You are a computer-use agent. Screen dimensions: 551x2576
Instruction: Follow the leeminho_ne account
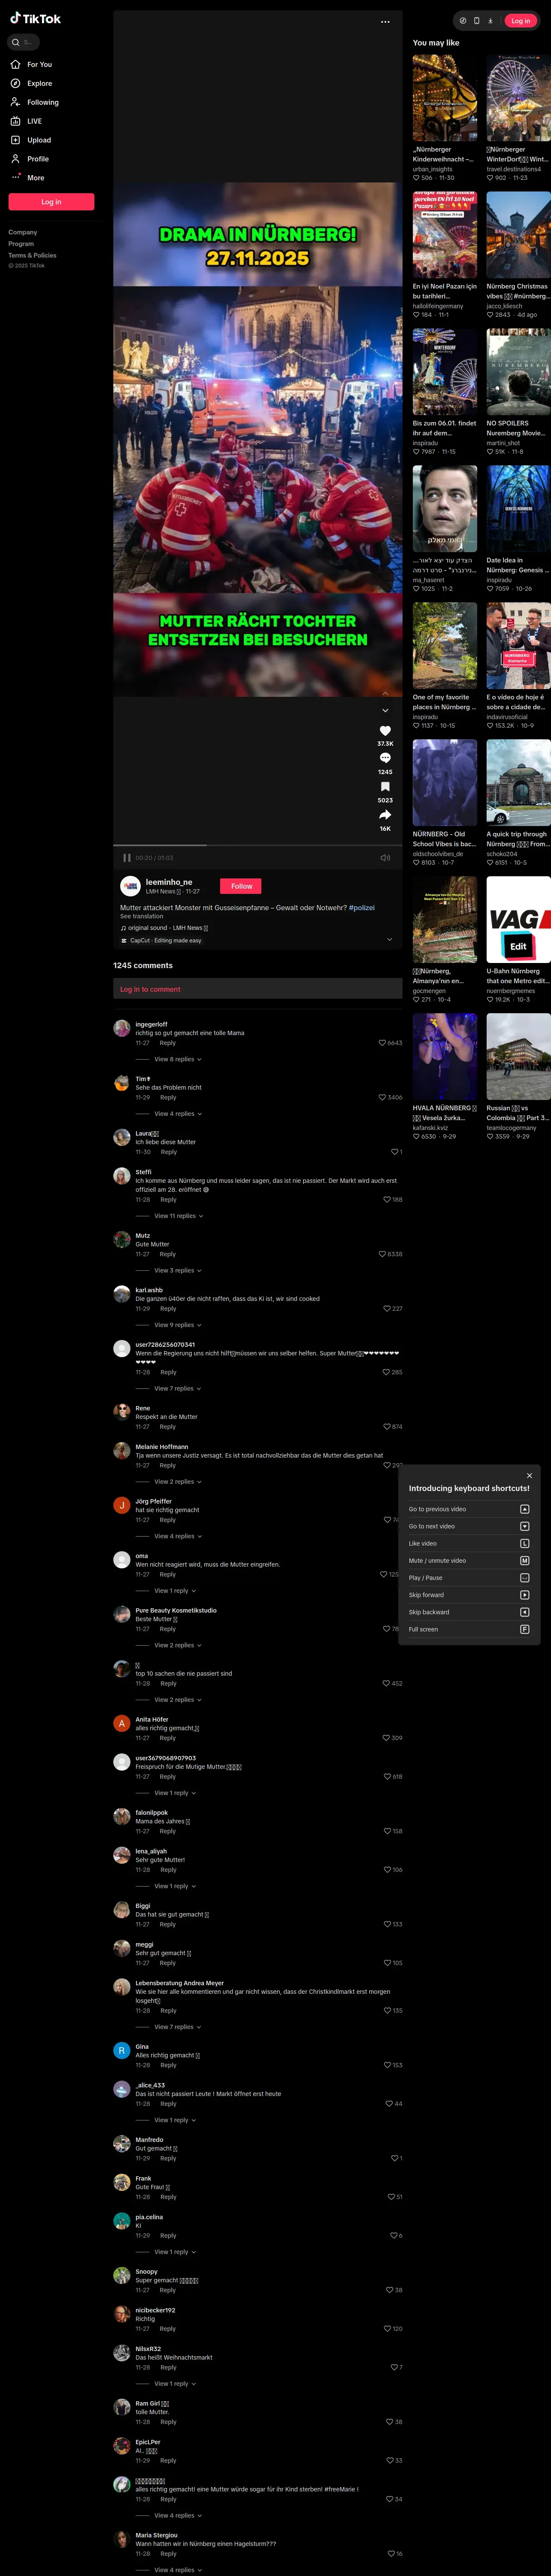pyautogui.click(x=242, y=886)
